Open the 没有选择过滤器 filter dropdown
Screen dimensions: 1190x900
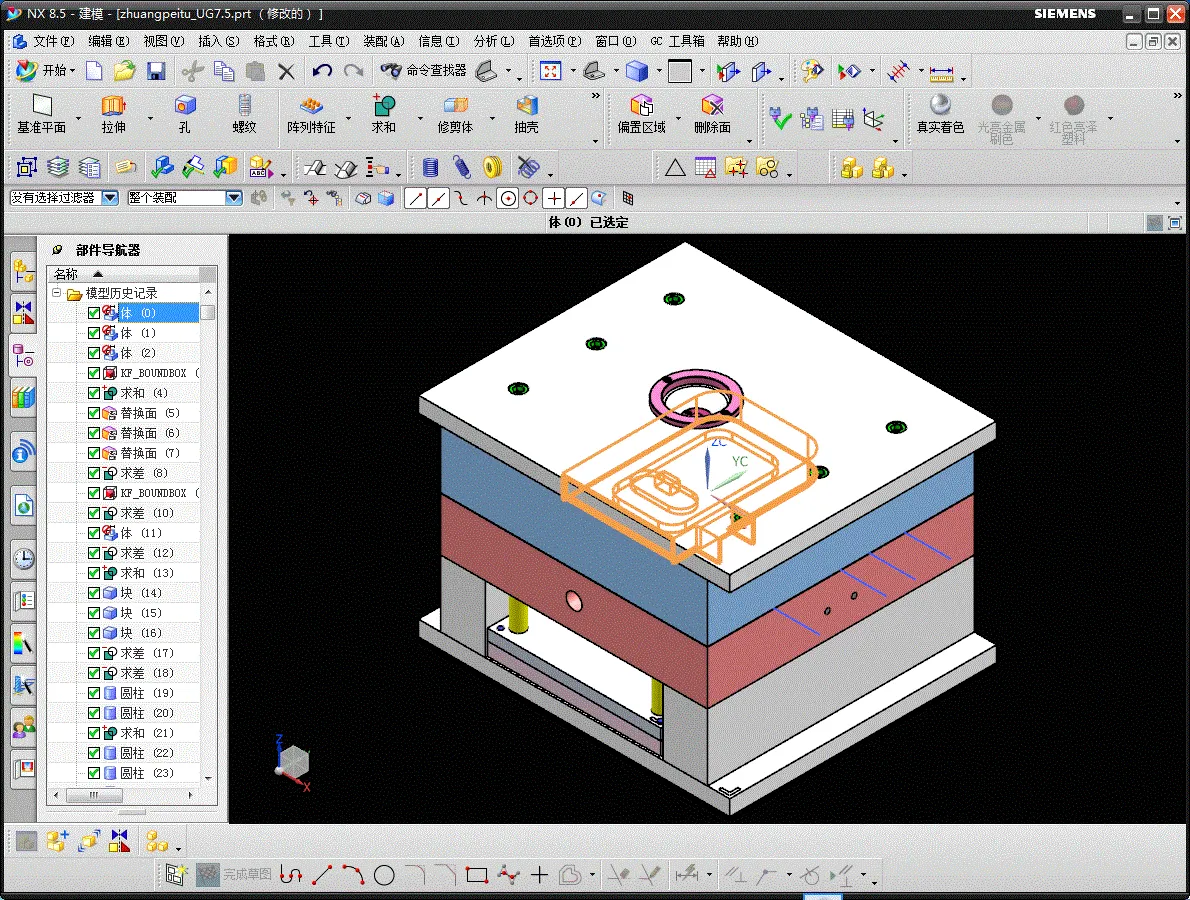110,198
